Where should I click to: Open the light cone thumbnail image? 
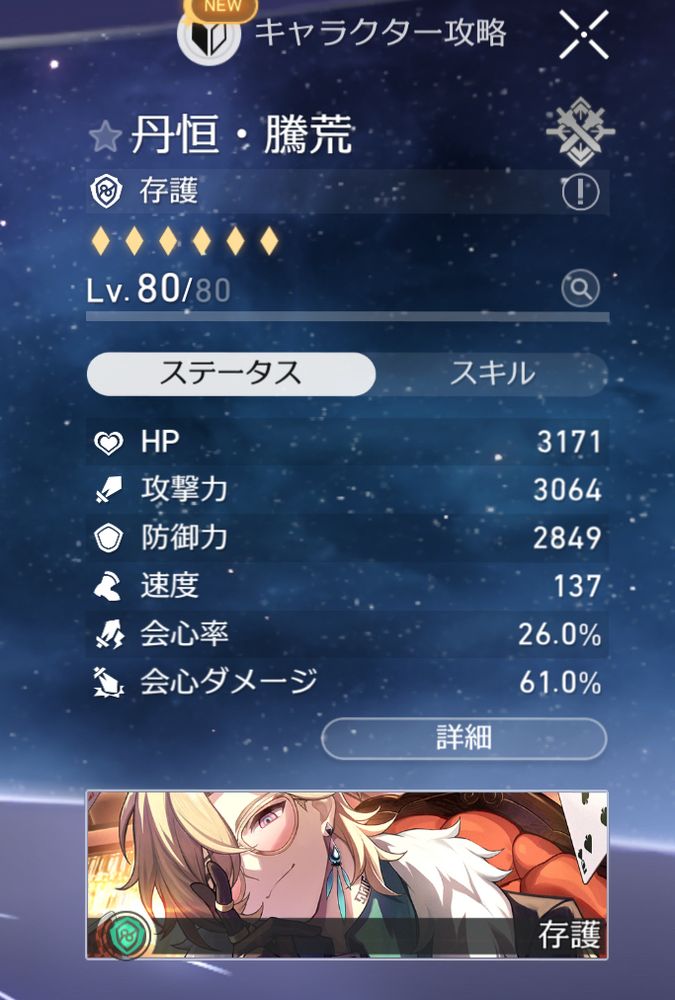point(347,874)
